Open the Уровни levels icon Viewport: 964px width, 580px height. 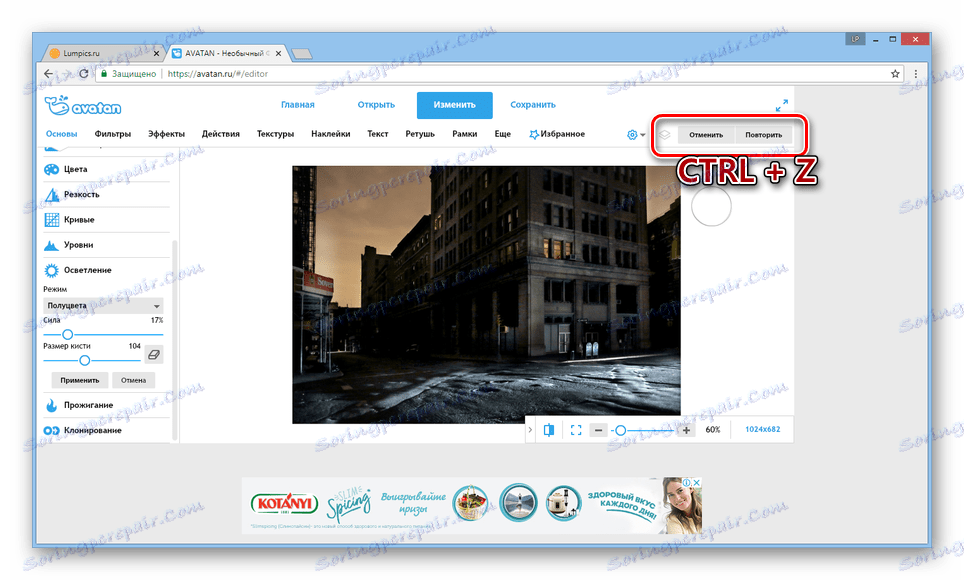[x=52, y=245]
